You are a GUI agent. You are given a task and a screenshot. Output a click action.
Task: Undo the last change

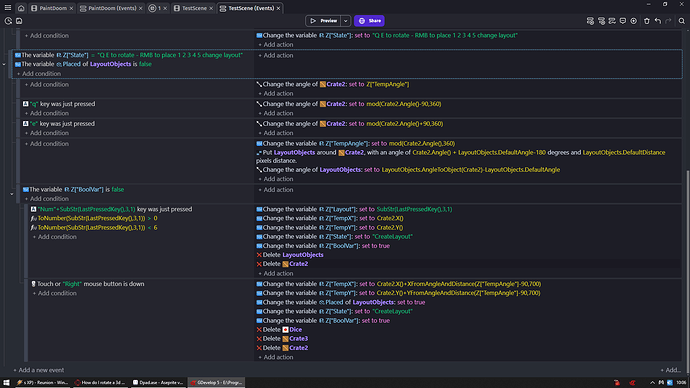(657, 21)
